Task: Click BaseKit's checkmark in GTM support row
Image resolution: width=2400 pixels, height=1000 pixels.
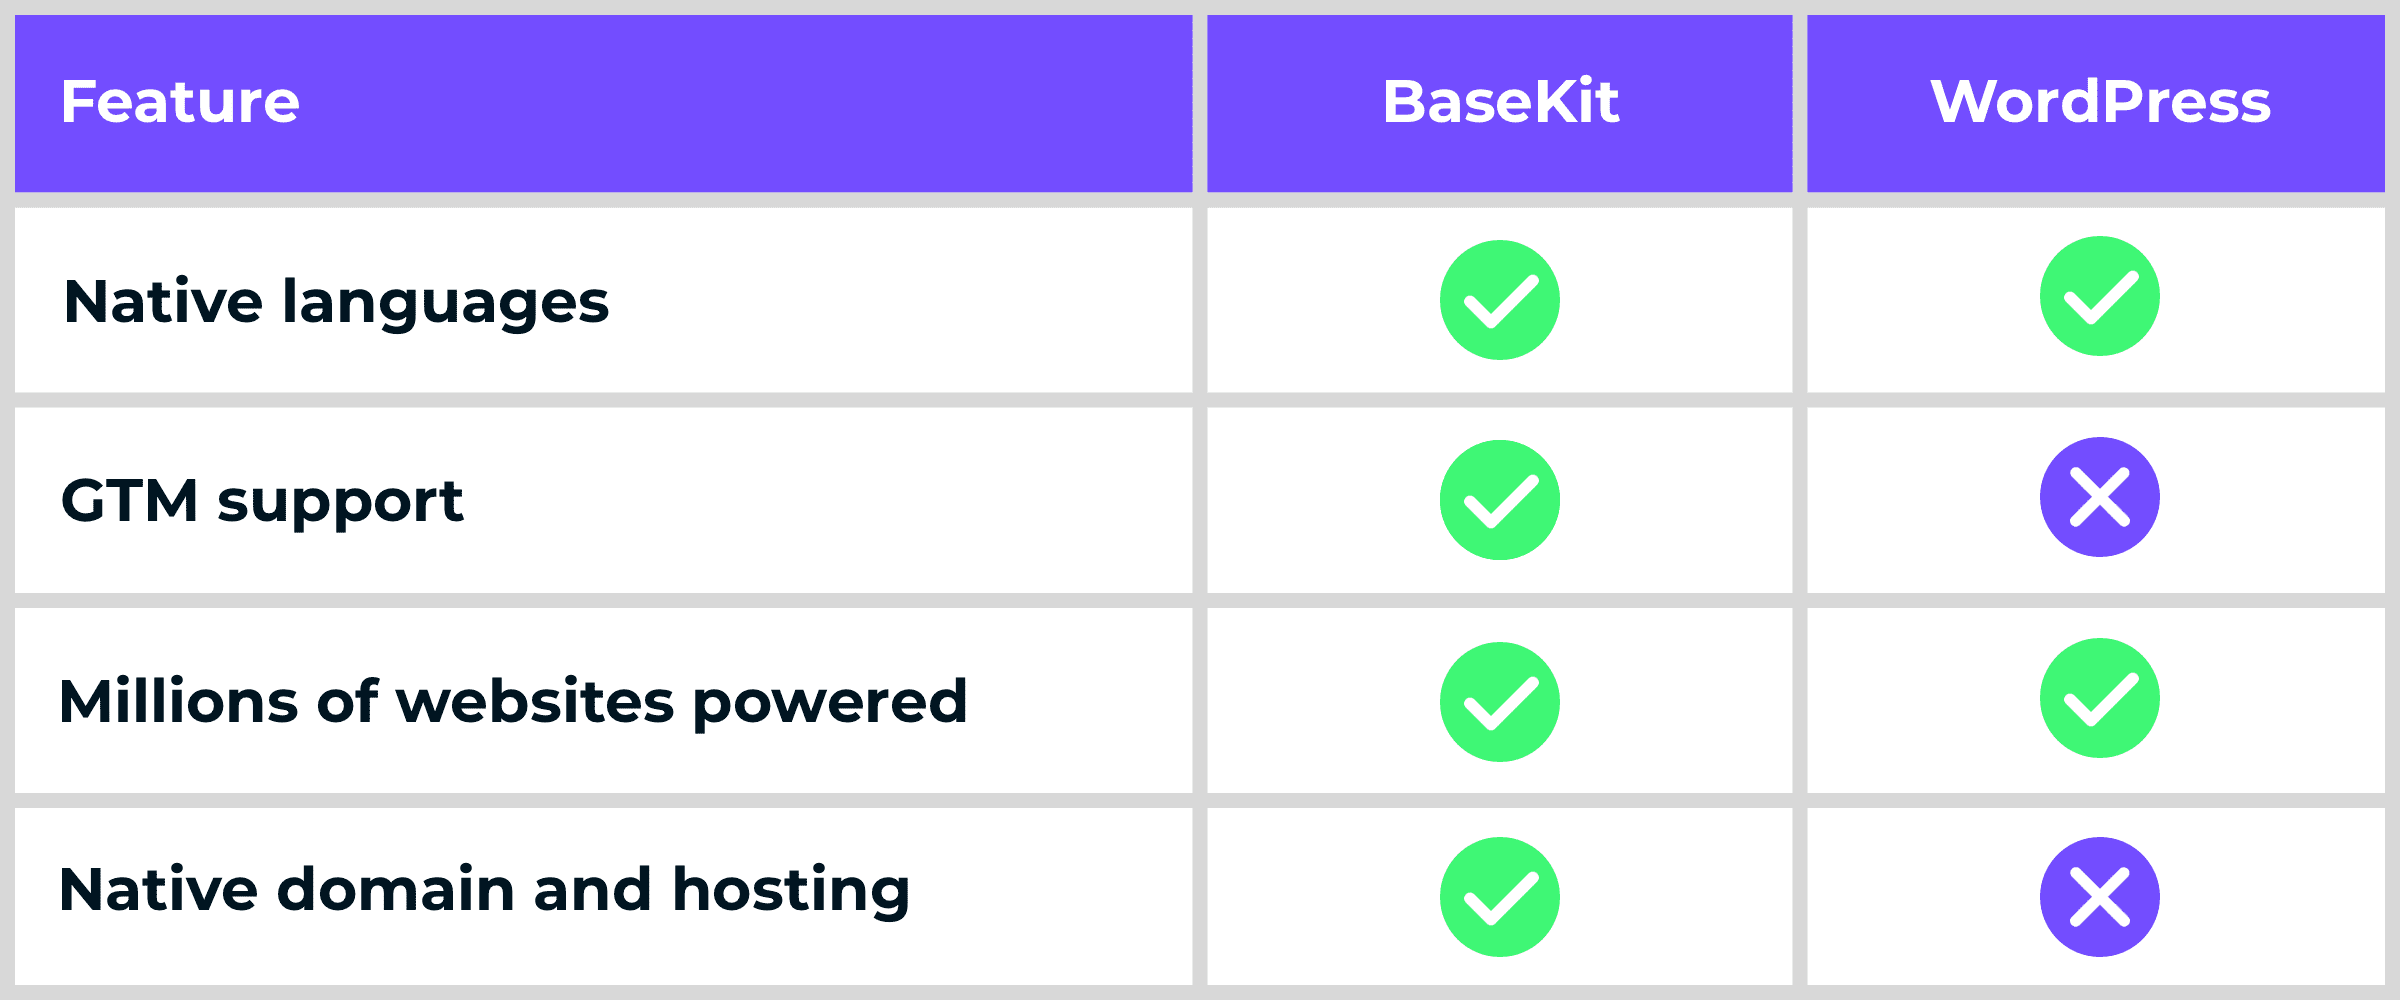Action: [x=1499, y=500]
